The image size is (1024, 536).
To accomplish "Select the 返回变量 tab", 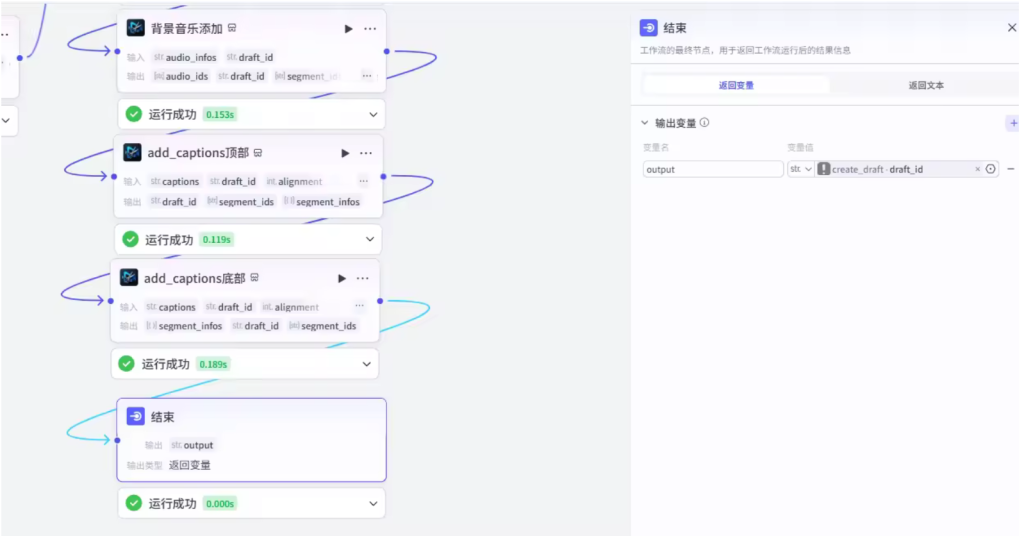I will (x=736, y=85).
